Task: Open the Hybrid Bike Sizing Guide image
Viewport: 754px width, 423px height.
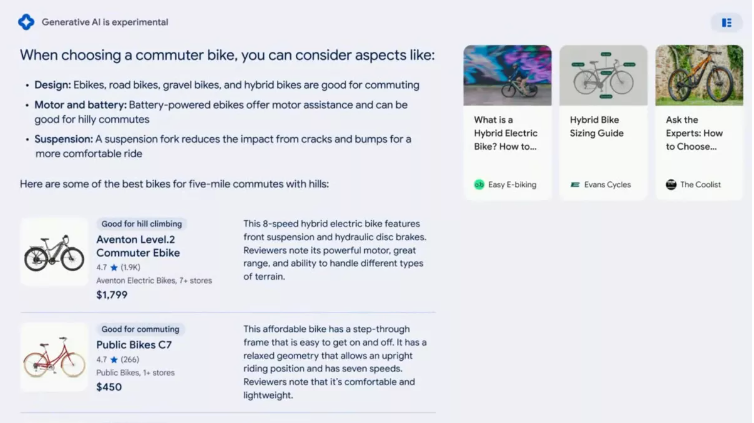Action: 603,75
